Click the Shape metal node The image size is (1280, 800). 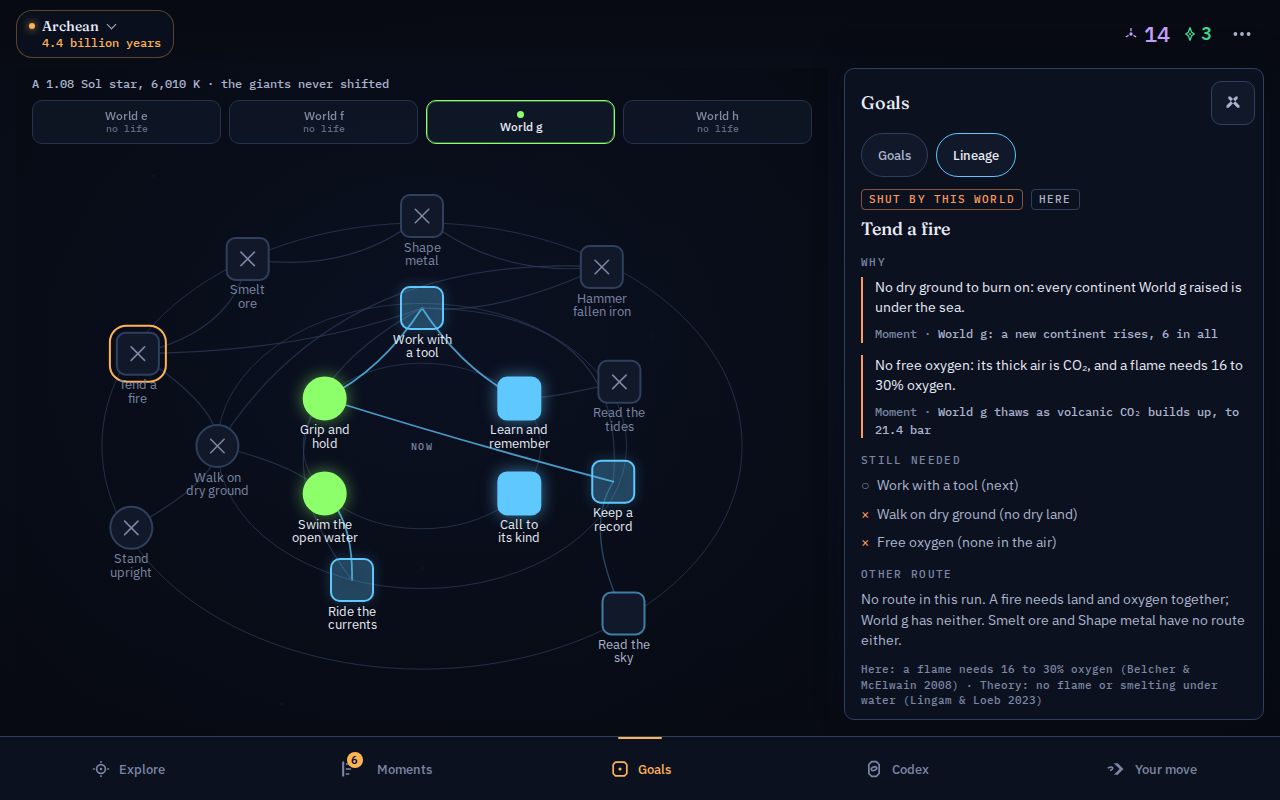click(422, 216)
